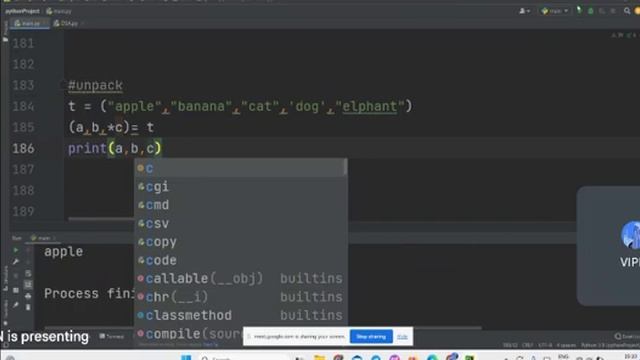Toggle soft-wrap icon in Run panel
This screenshot has height=360, width=640.
28,273
